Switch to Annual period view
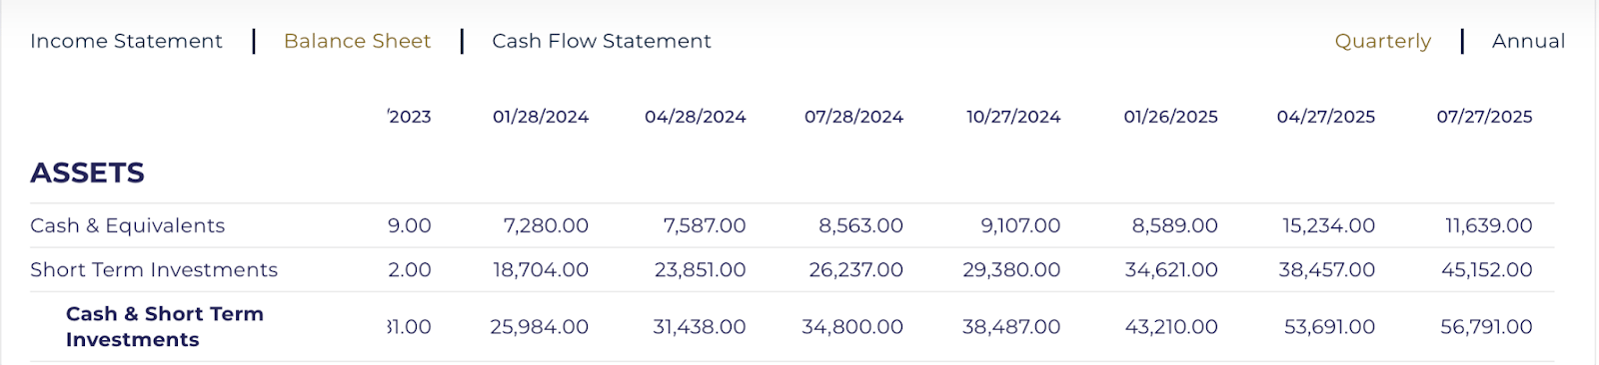The image size is (1599, 365). (1528, 41)
